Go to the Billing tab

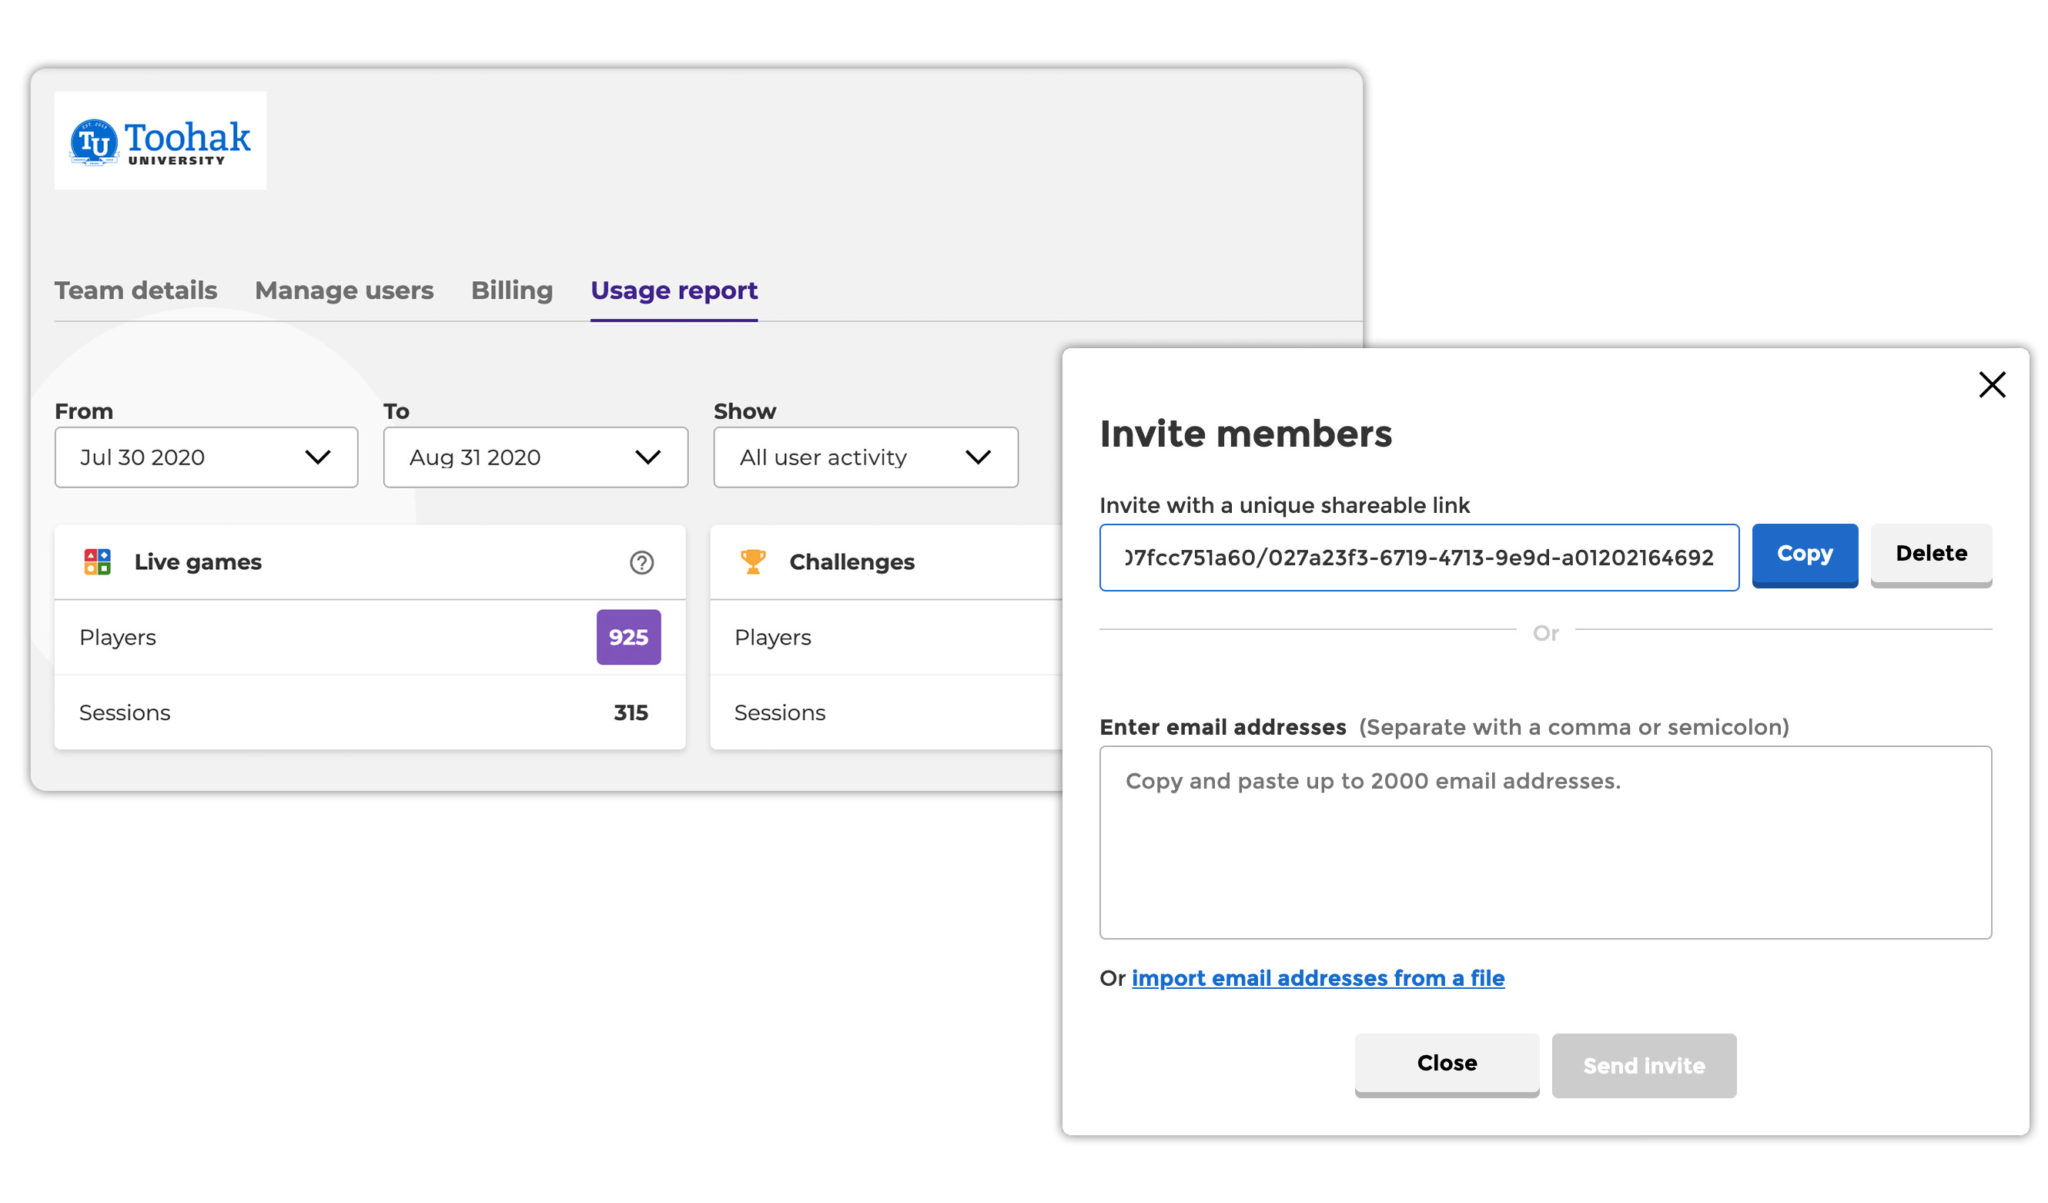511,290
